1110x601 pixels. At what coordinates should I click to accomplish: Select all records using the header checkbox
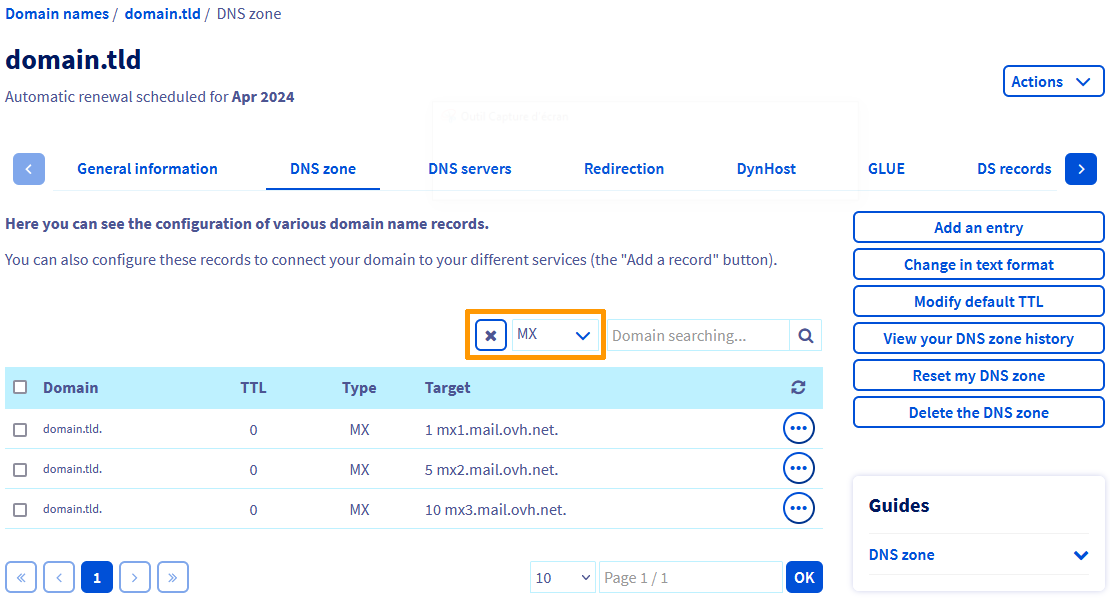point(21,387)
